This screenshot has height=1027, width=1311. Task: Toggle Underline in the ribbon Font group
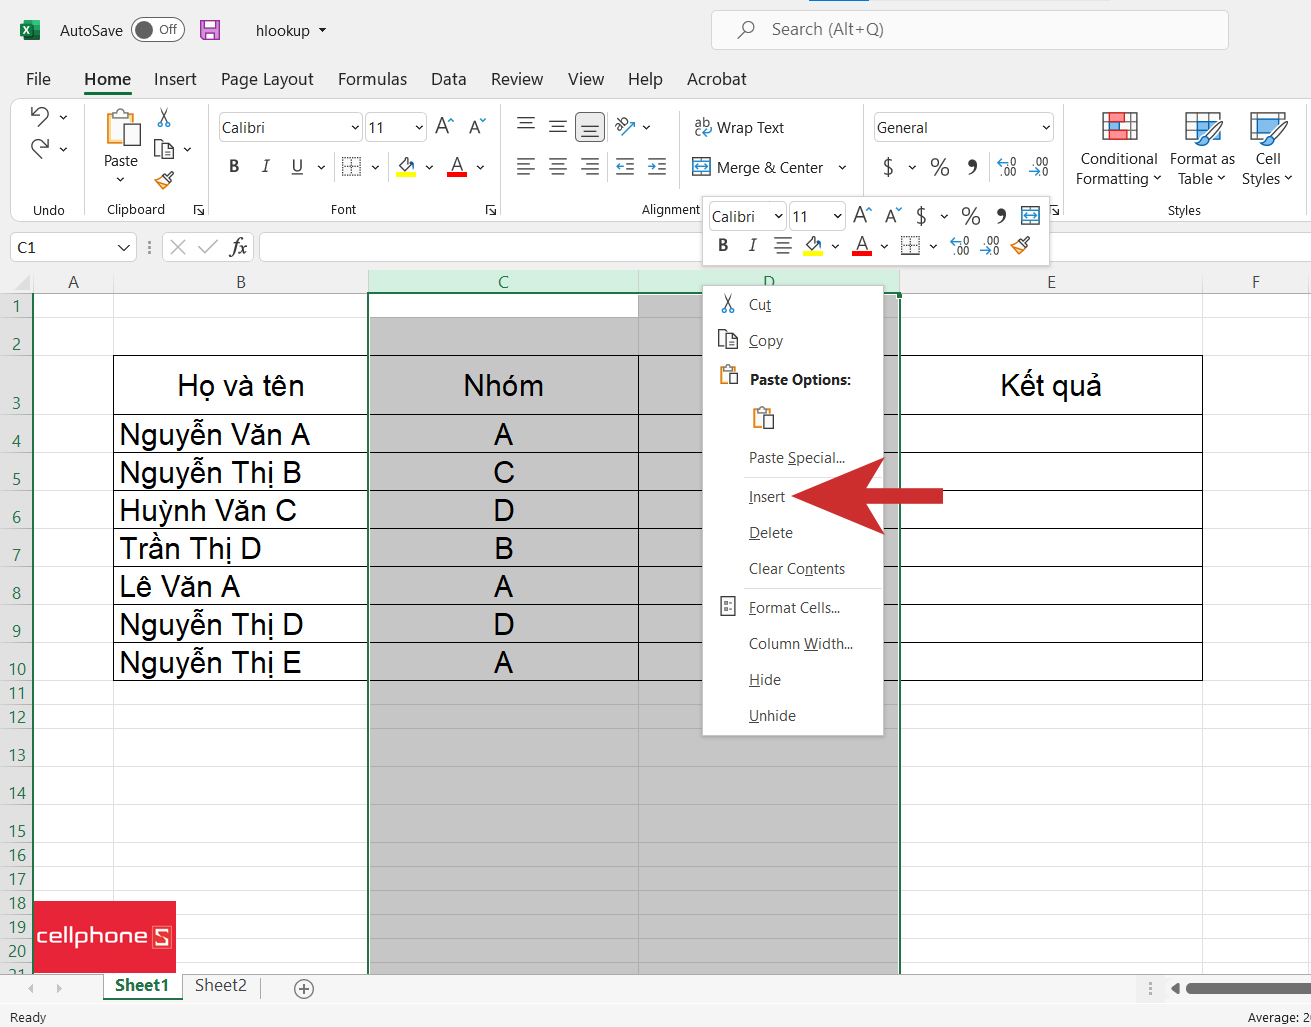click(x=297, y=167)
